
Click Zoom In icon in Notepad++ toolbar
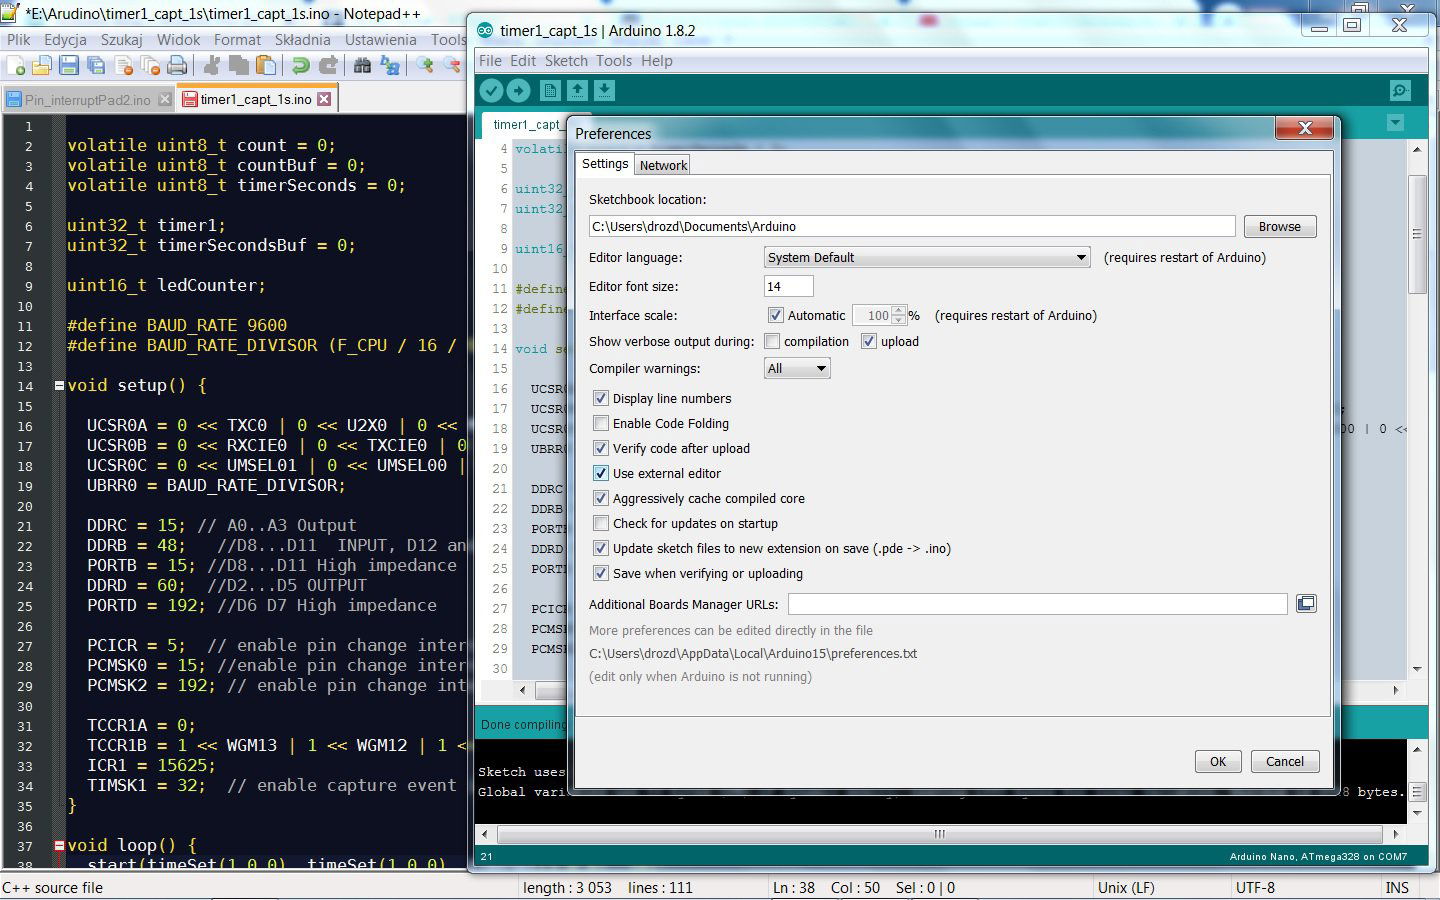tap(425, 66)
